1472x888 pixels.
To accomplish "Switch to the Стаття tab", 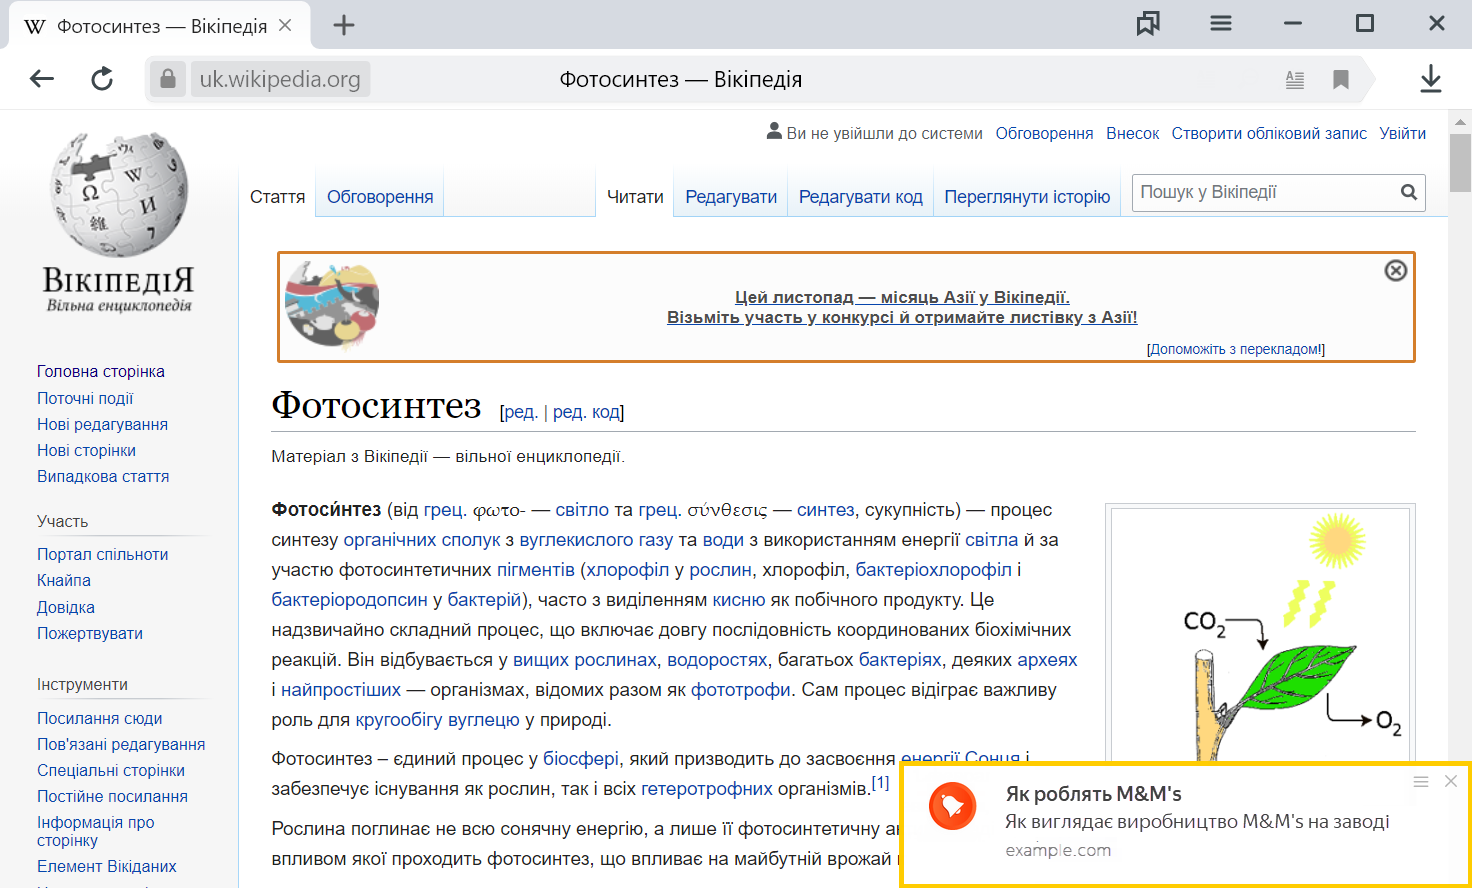I will tap(277, 197).
